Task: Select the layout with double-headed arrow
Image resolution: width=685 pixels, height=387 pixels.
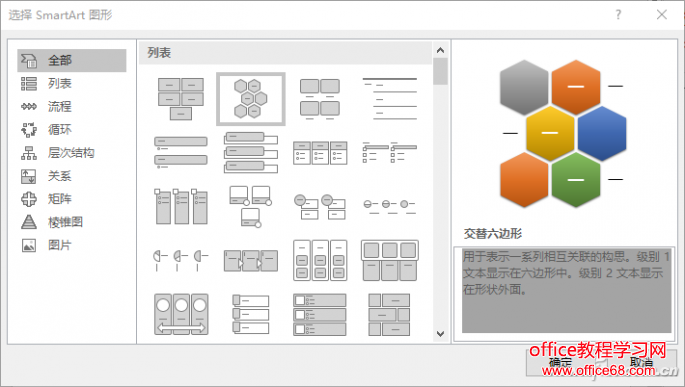Action: (181, 314)
